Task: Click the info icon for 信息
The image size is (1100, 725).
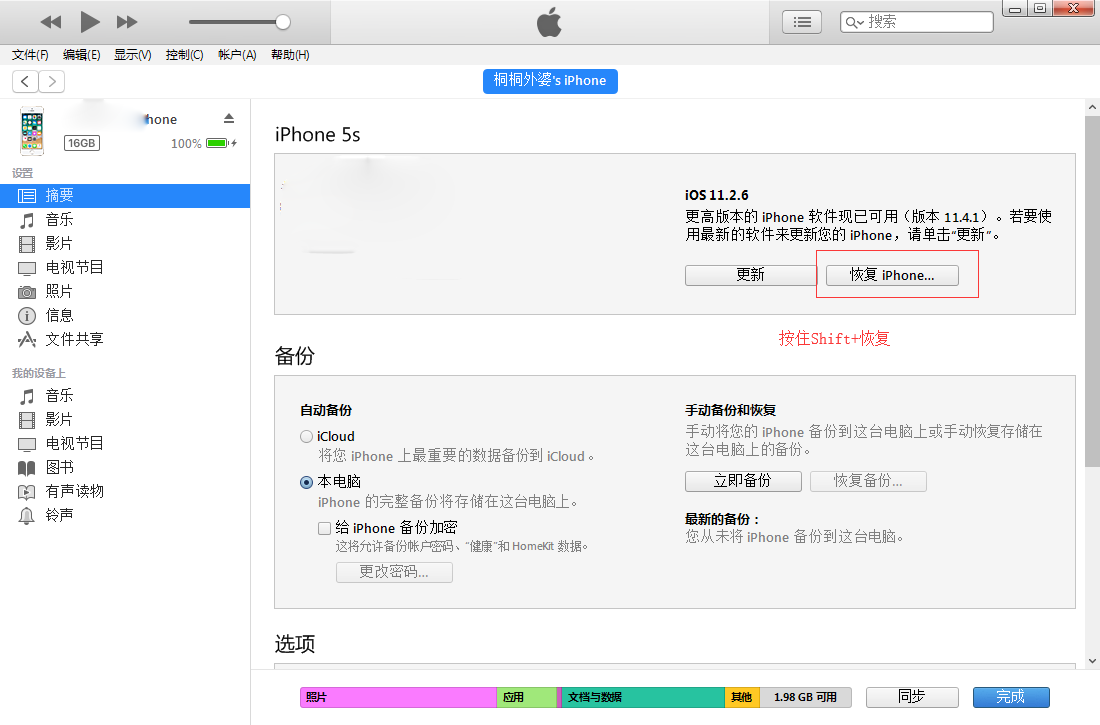Action: tap(27, 316)
